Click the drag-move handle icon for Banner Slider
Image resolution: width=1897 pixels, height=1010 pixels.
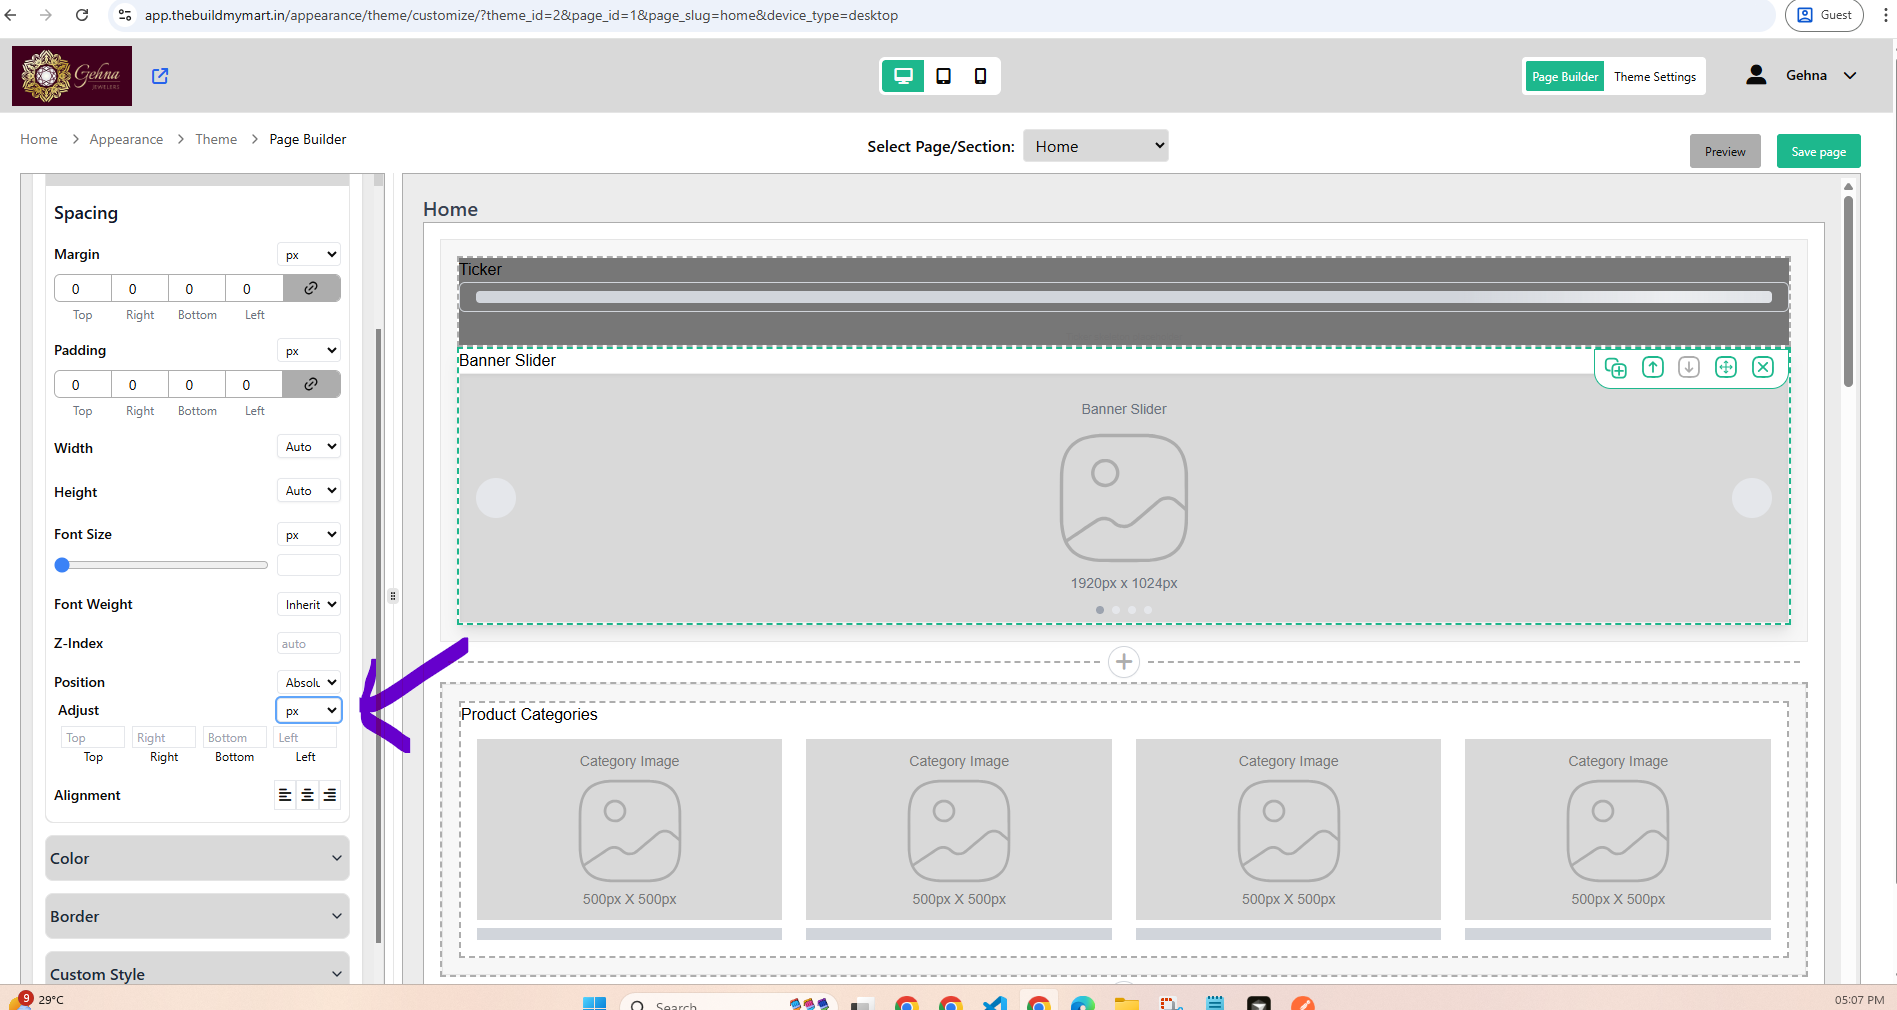[x=1726, y=368]
